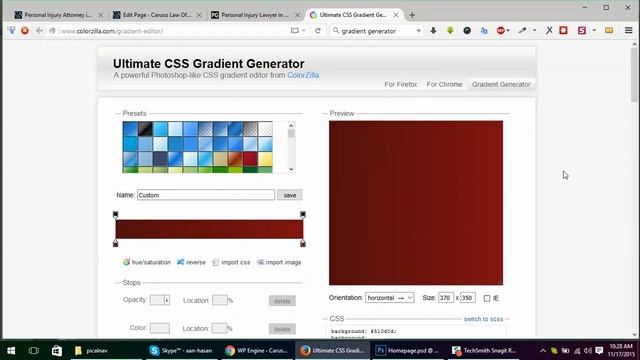Open the For Firefox menu item
The width and height of the screenshot is (640, 360).
point(401,84)
